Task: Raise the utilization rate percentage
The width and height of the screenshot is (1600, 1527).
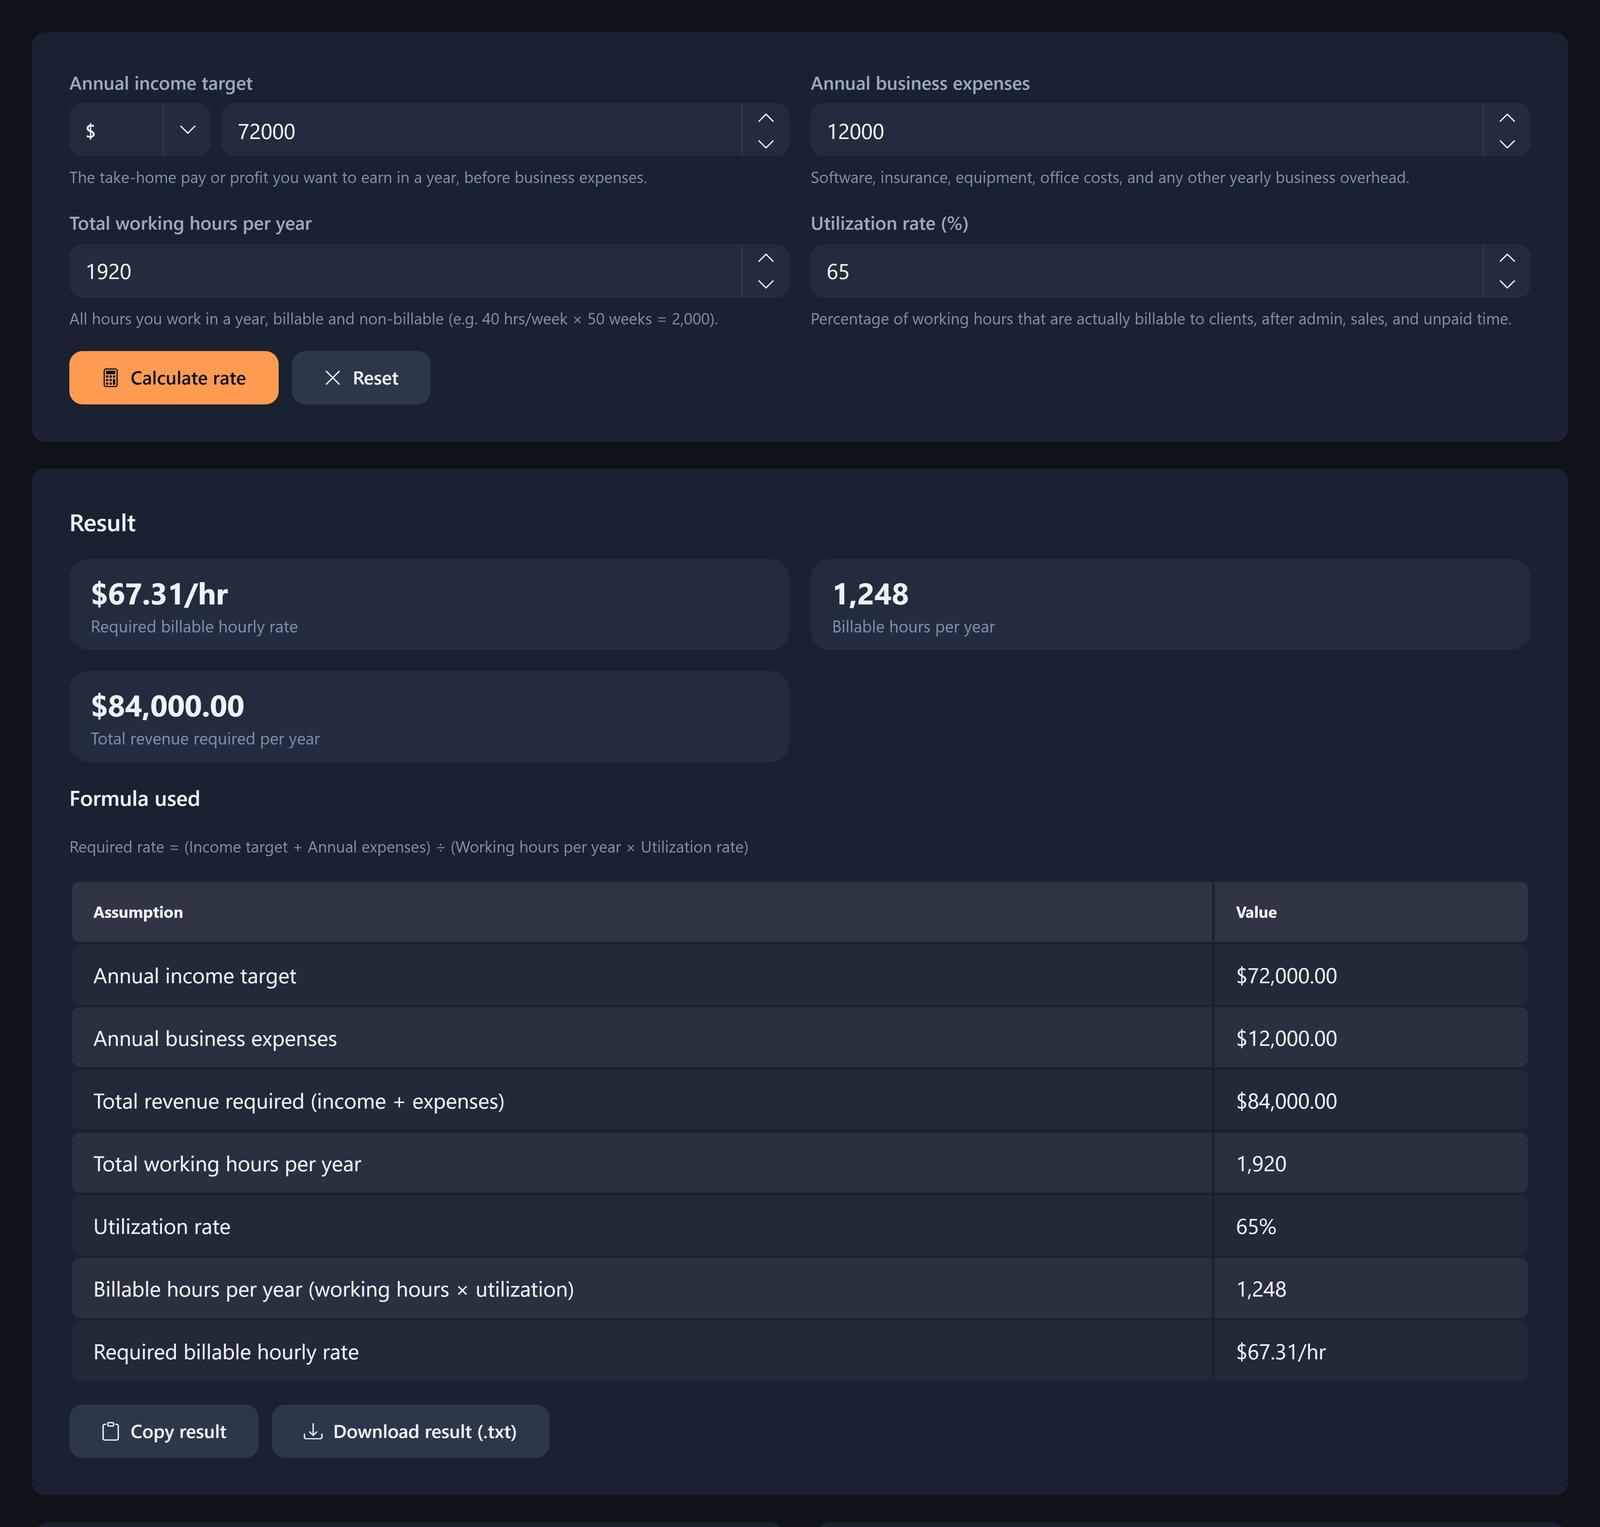Action: [1507, 258]
